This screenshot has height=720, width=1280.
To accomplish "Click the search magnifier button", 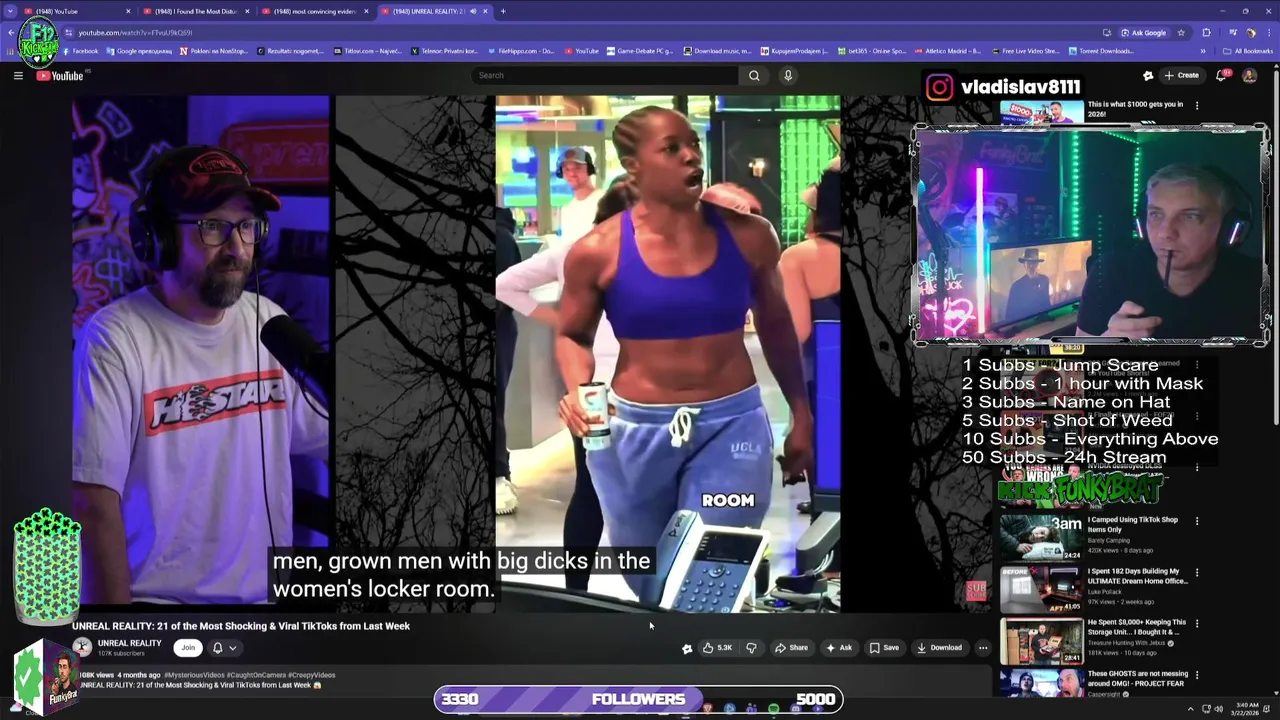I will click(x=754, y=75).
